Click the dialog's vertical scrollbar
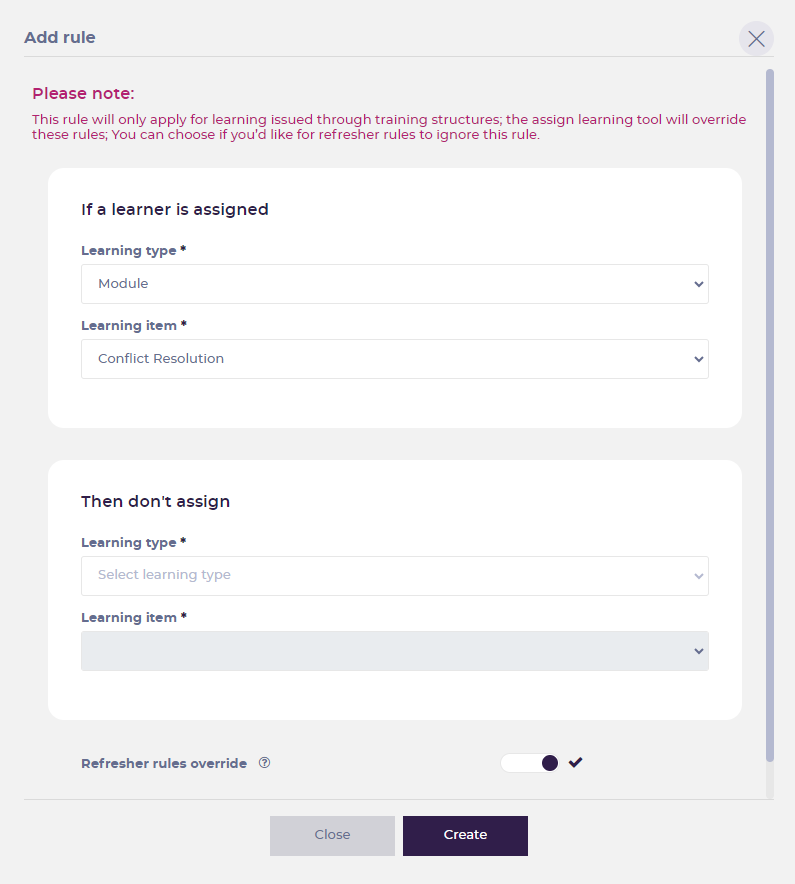 [x=770, y=416]
